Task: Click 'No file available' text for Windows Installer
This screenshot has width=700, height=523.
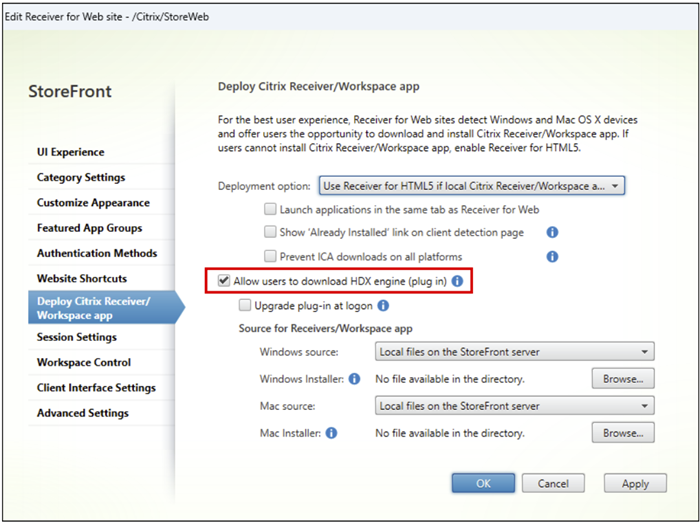Action: coord(450,379)
